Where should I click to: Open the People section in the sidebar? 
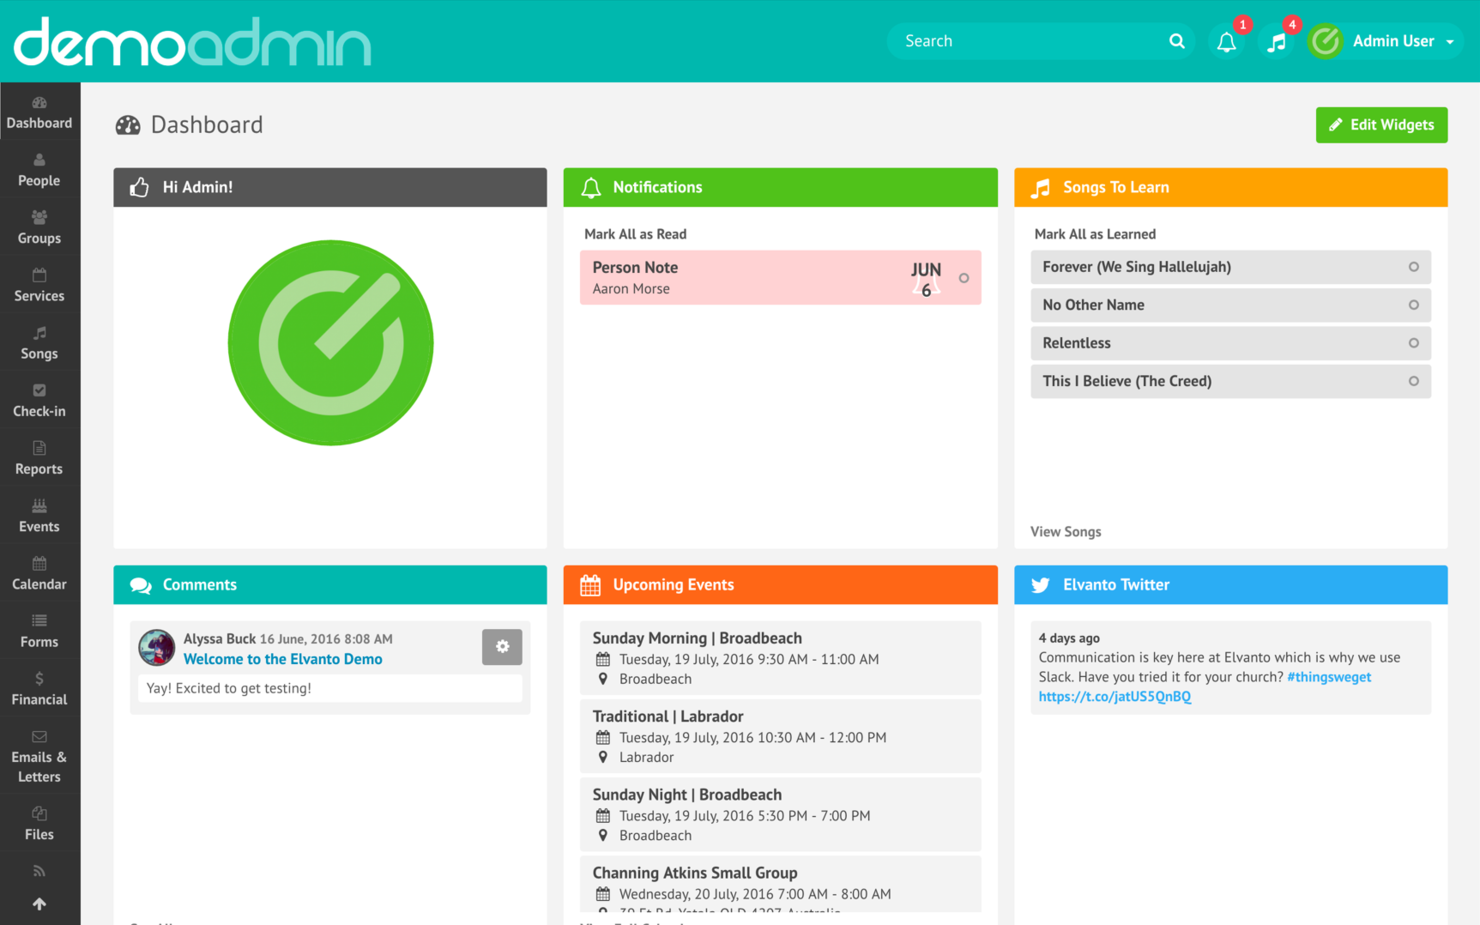point(39,170)
